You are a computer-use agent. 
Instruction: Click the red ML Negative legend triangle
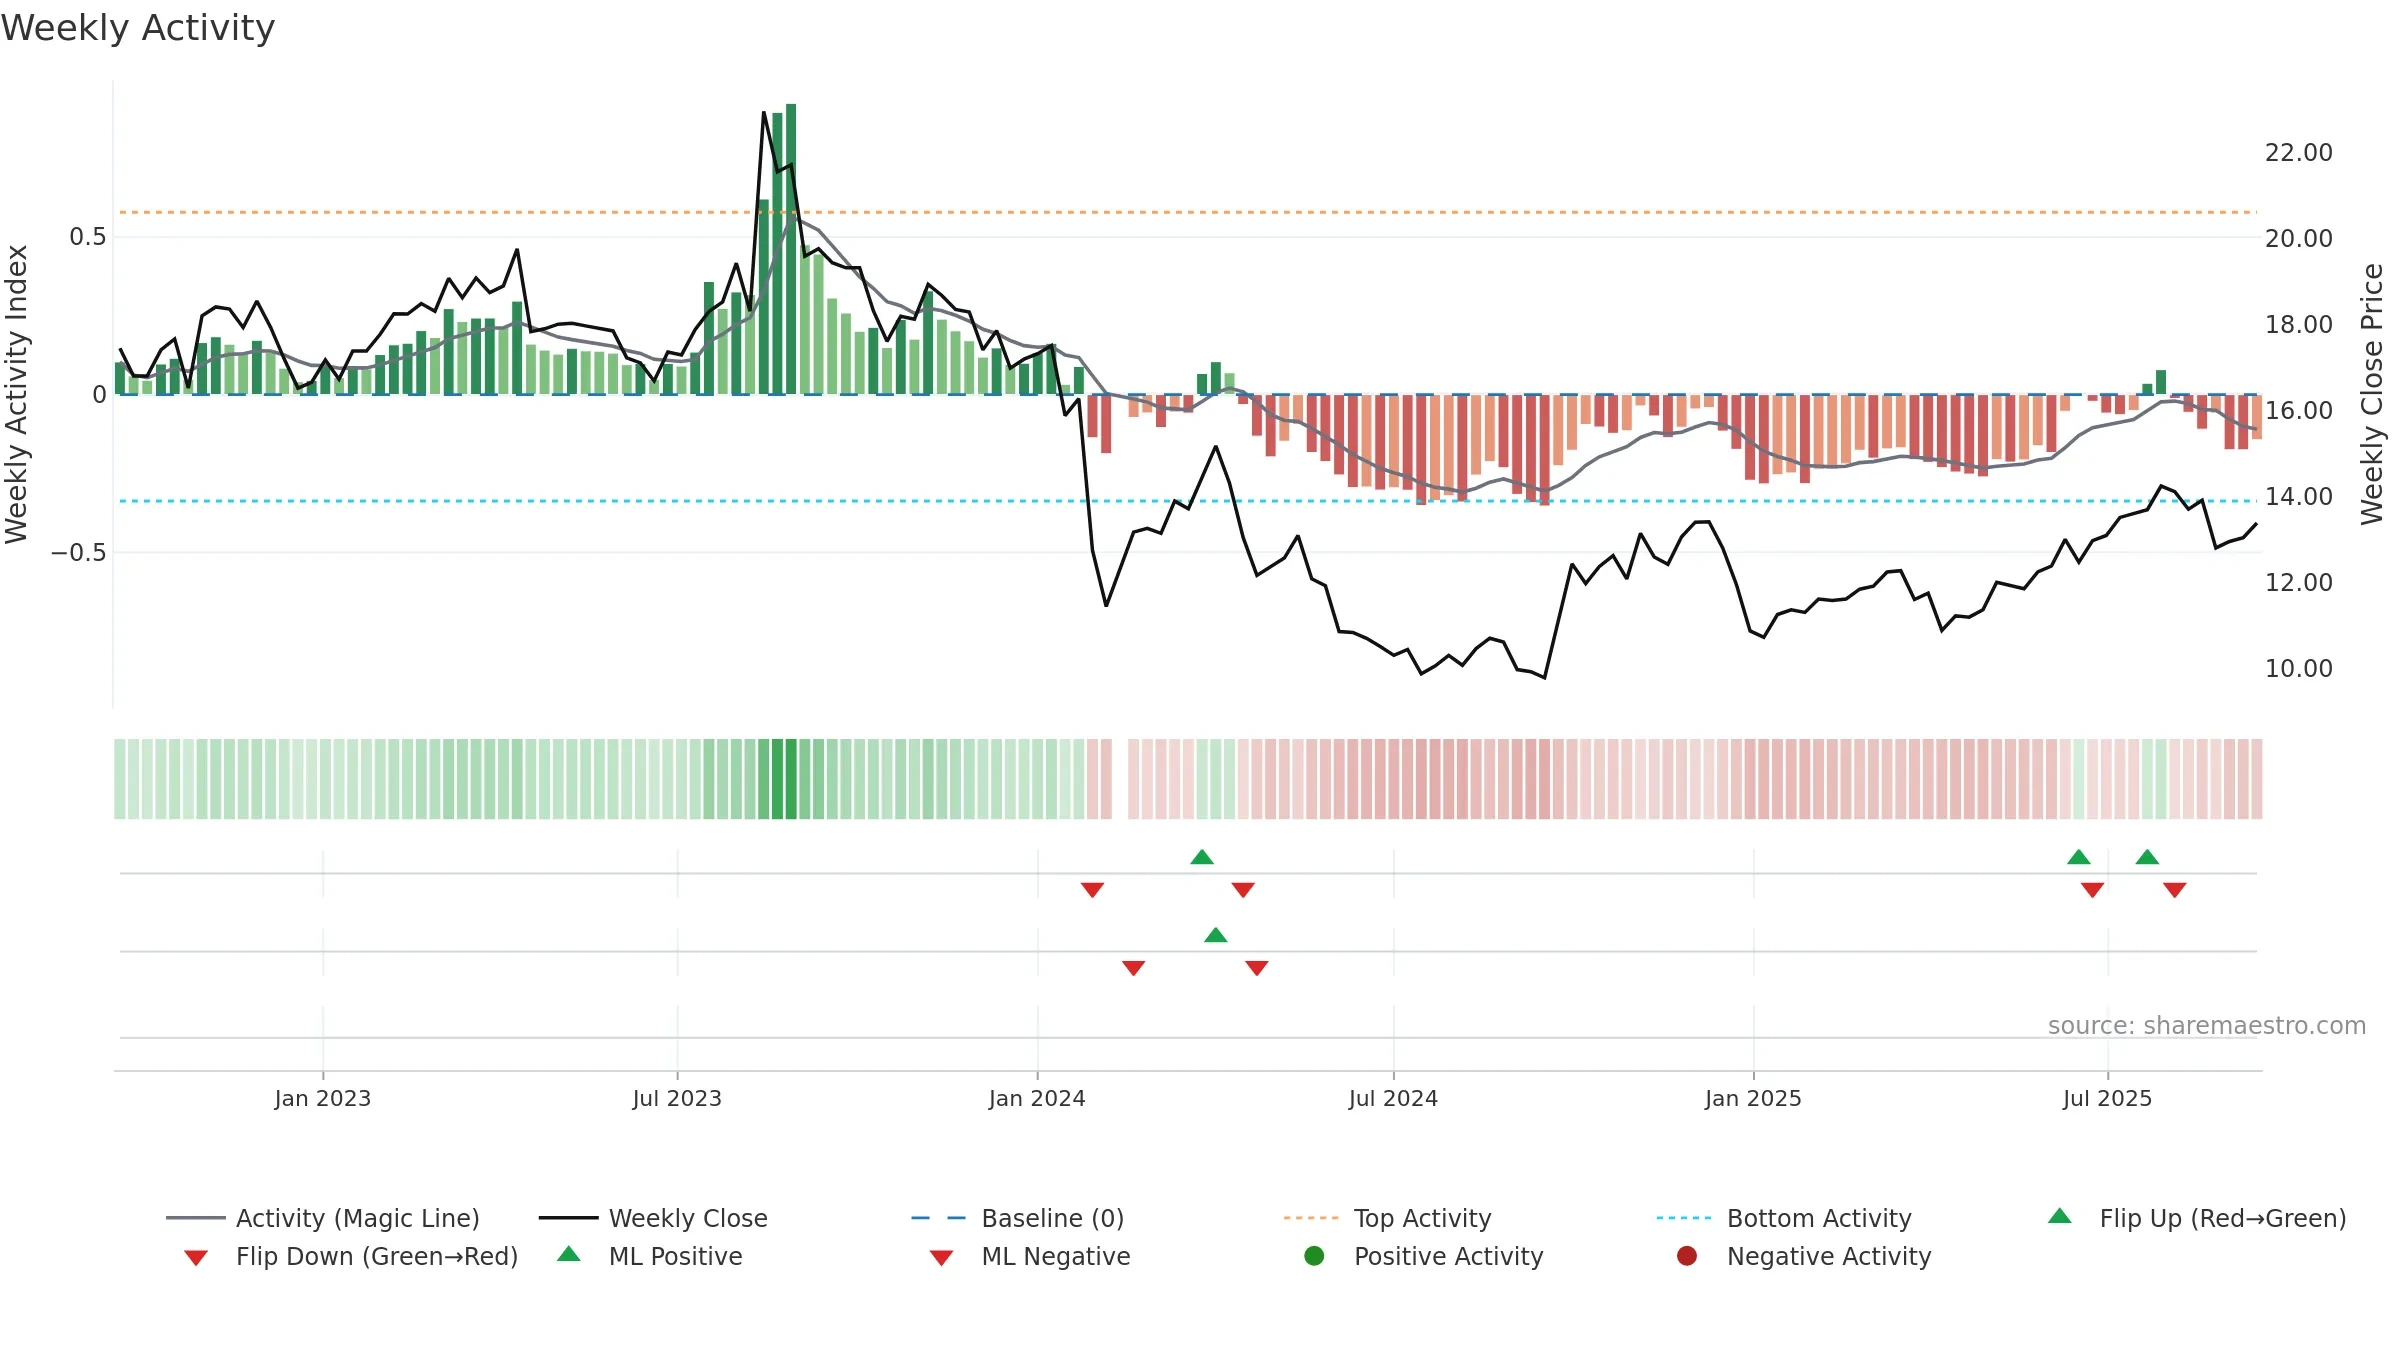(x=941, y=1258)
